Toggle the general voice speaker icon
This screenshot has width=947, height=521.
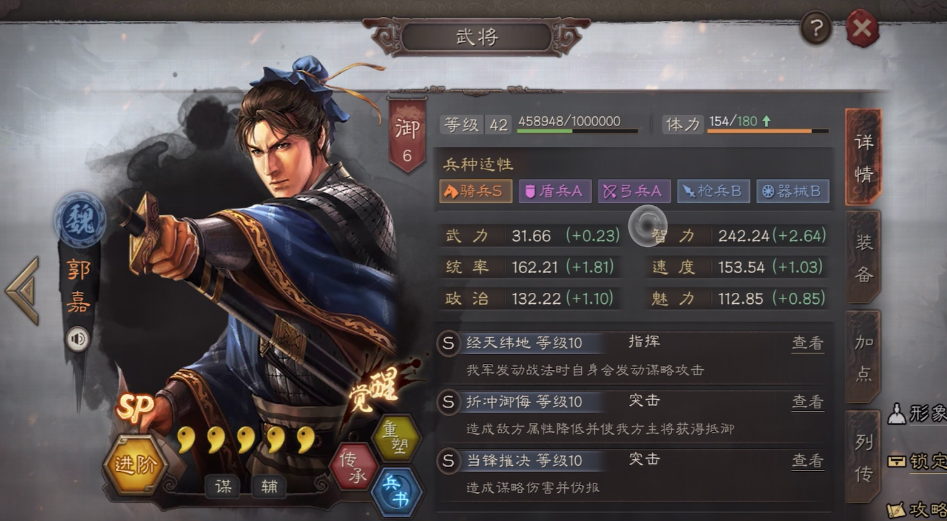[78, 339]
